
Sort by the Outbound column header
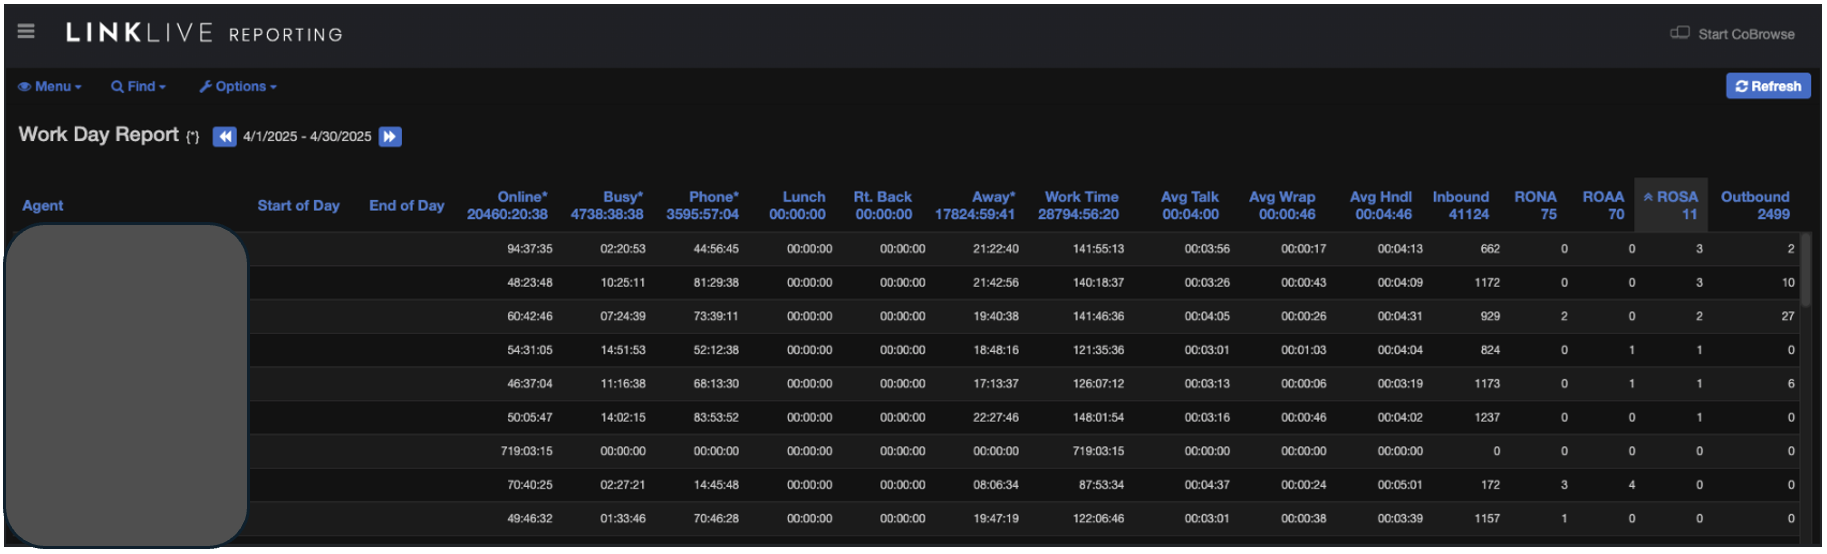tap(1754, 198)
